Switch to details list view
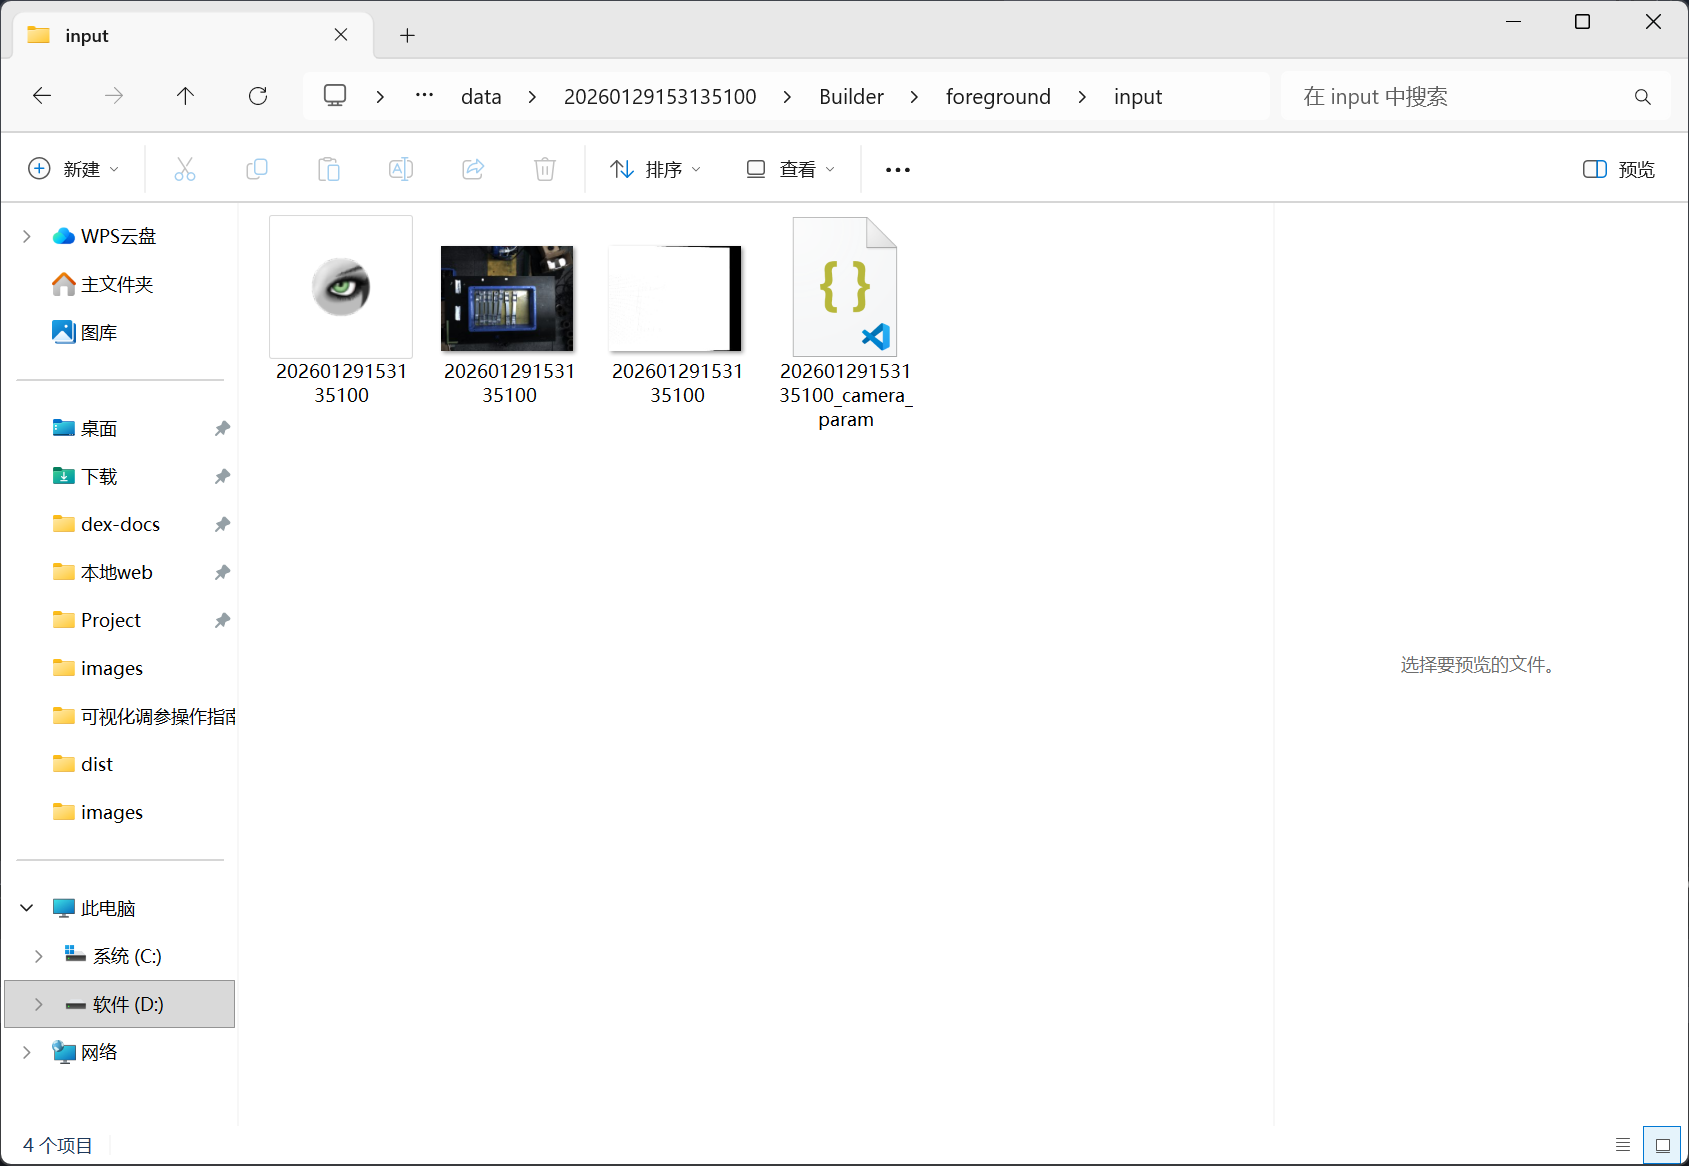Screen dimensions: 1689x1166 coord(1623,1145)
